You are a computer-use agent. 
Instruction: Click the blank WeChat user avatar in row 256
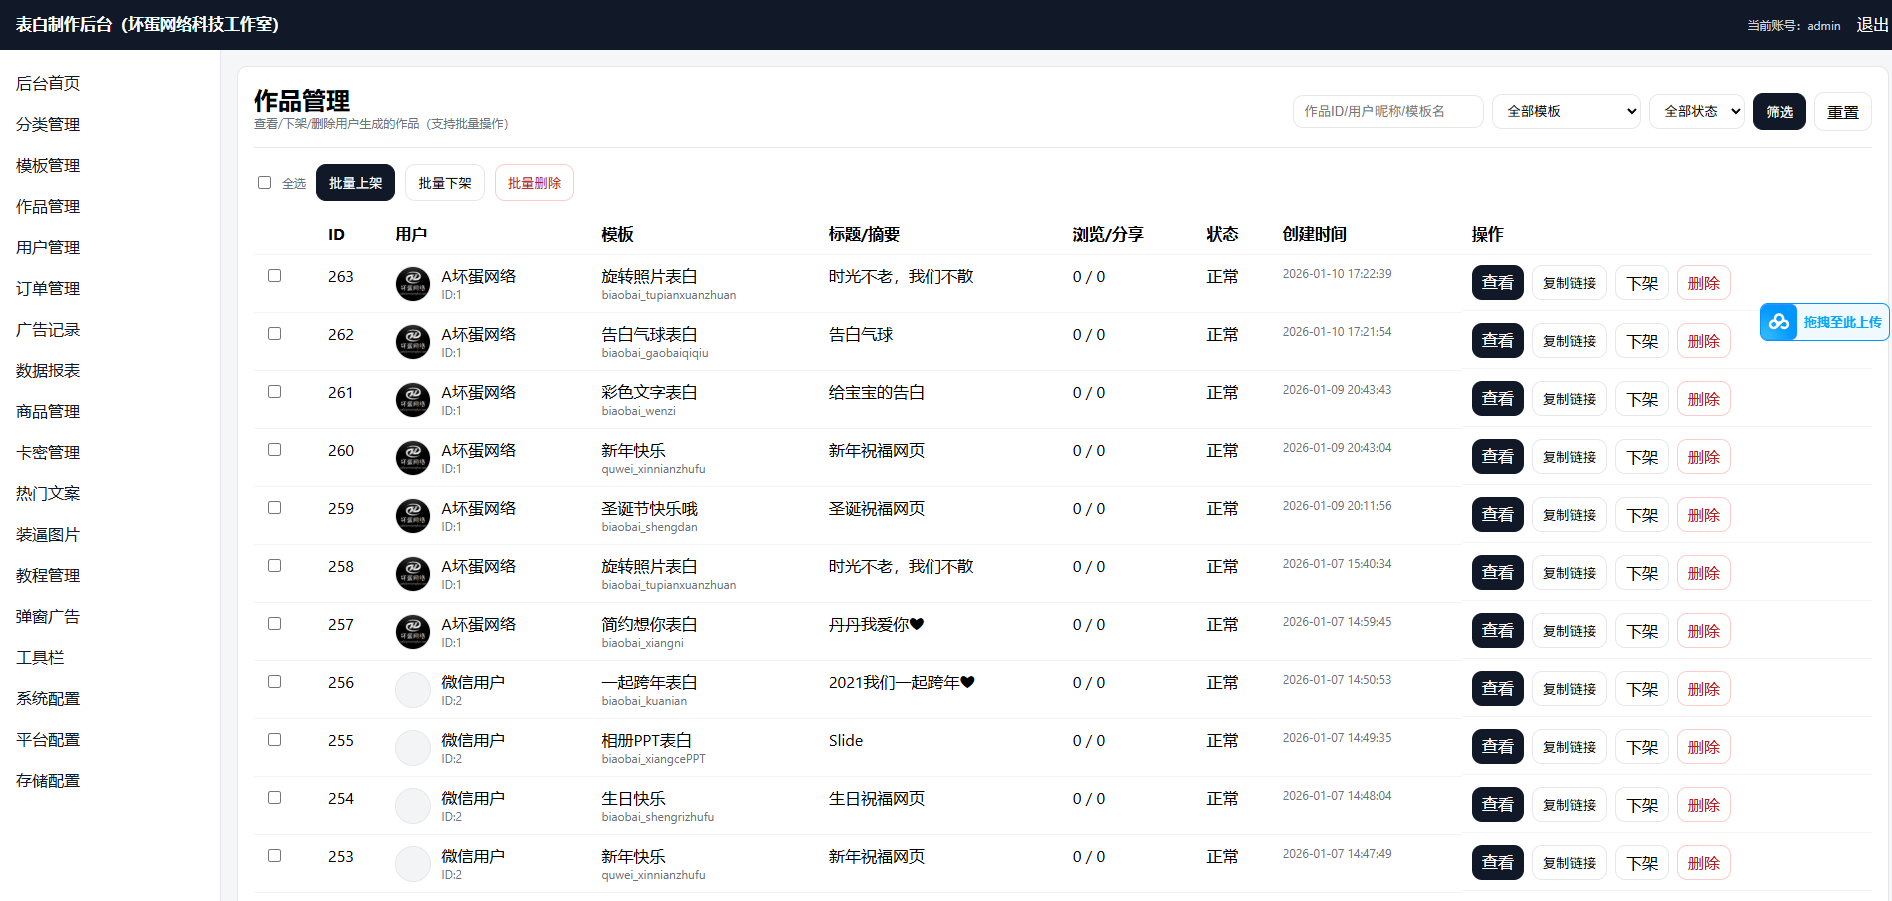tap(413, 690)
